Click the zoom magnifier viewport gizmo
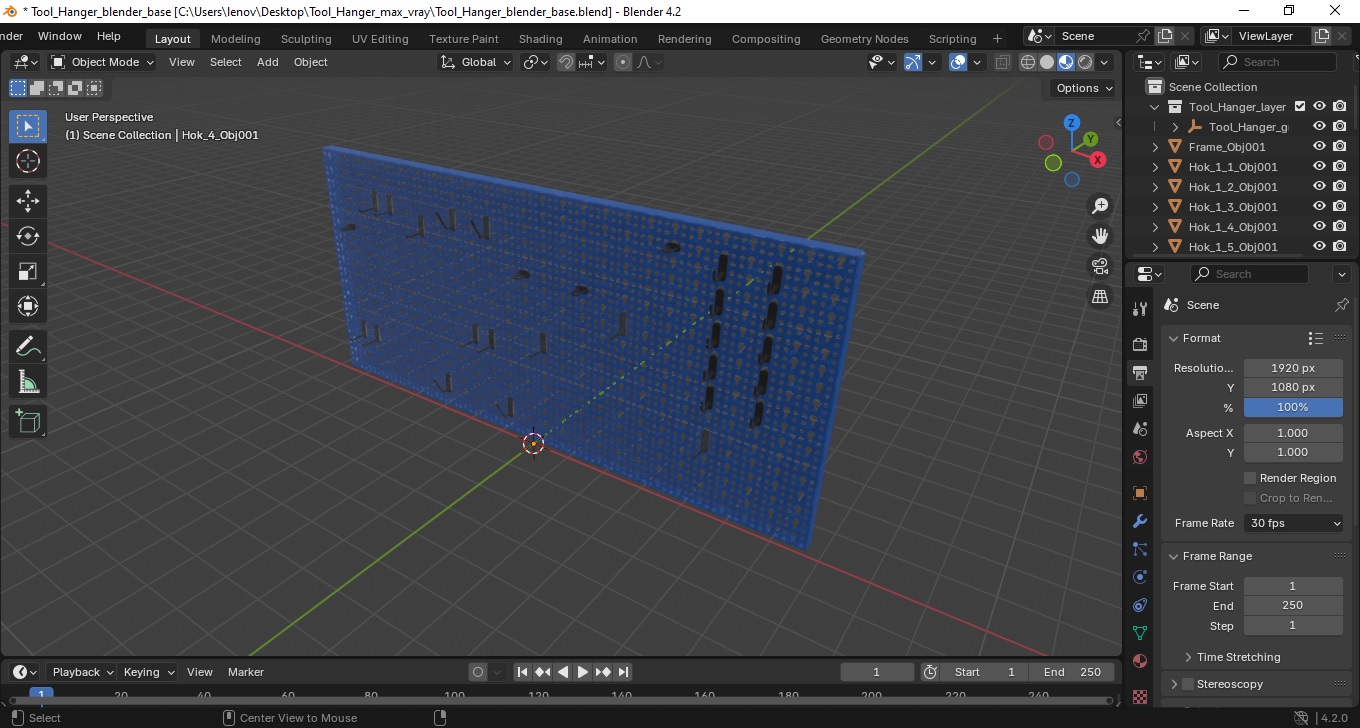 (1100, 206)
